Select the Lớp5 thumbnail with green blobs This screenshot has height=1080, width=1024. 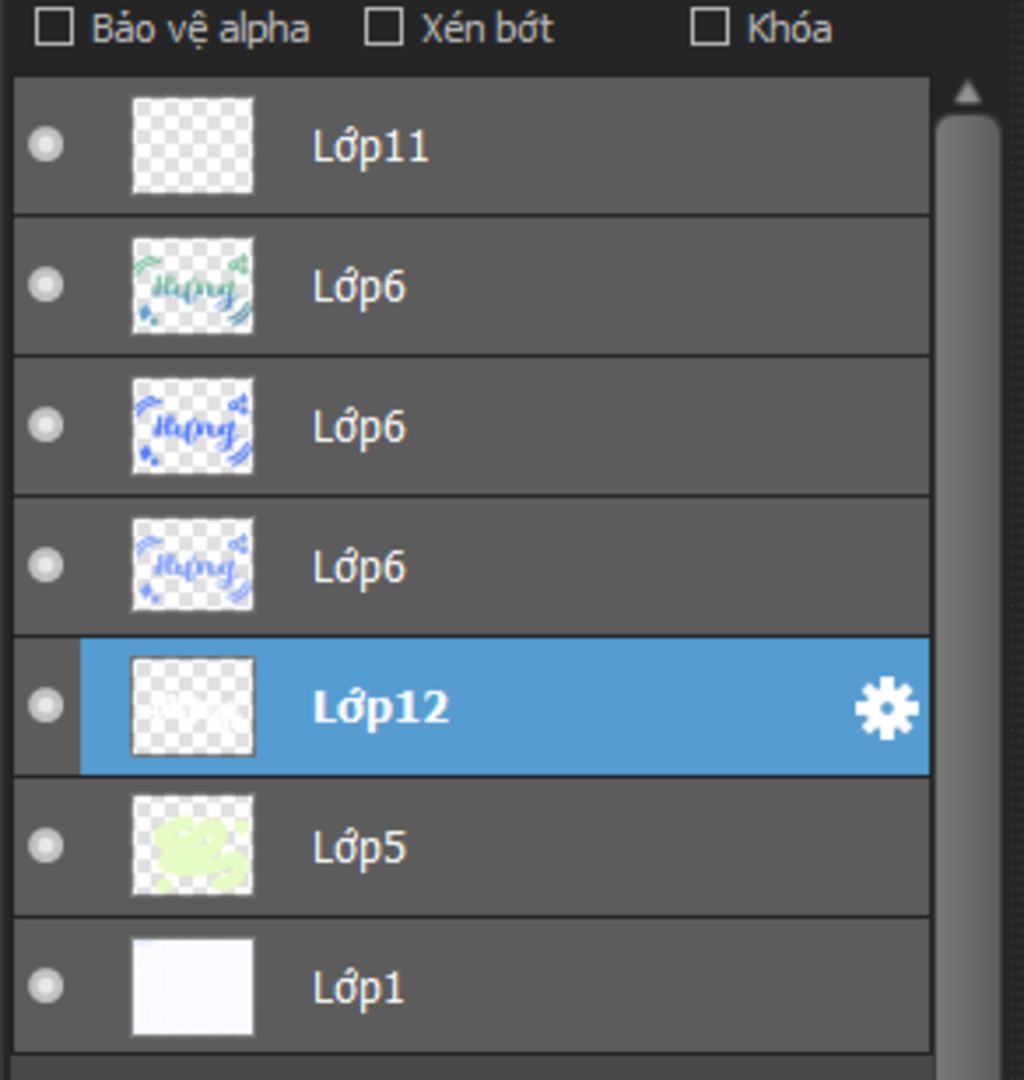tap(193, 846)
